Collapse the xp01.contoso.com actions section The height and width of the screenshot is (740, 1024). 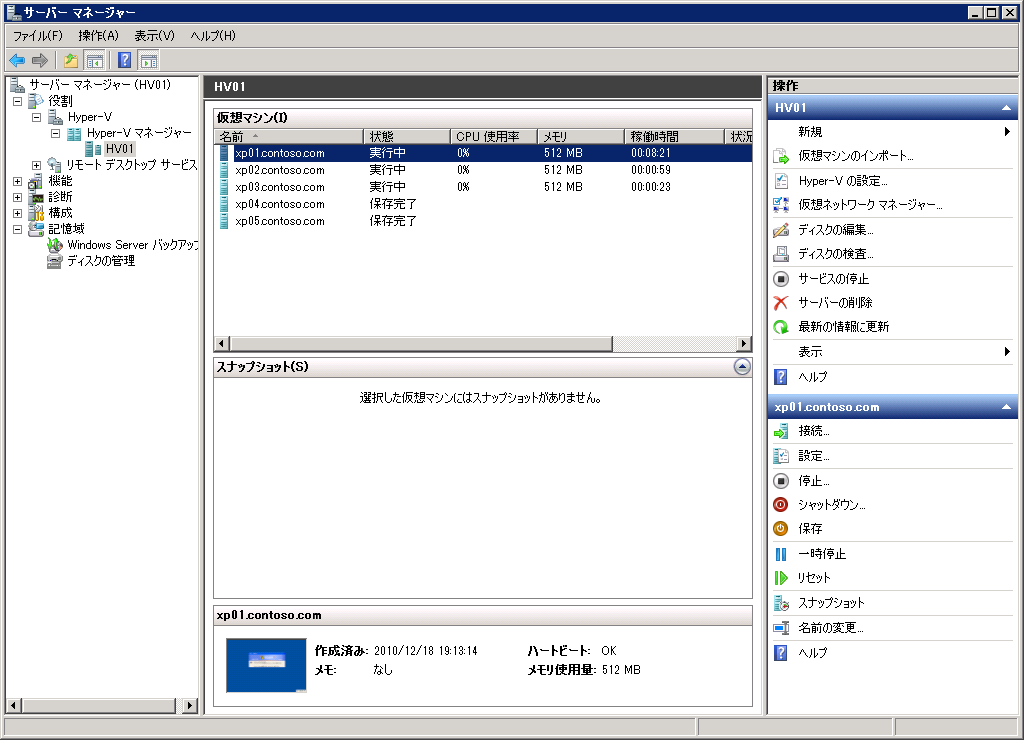pyautogui.click(x=1006, y=407)
